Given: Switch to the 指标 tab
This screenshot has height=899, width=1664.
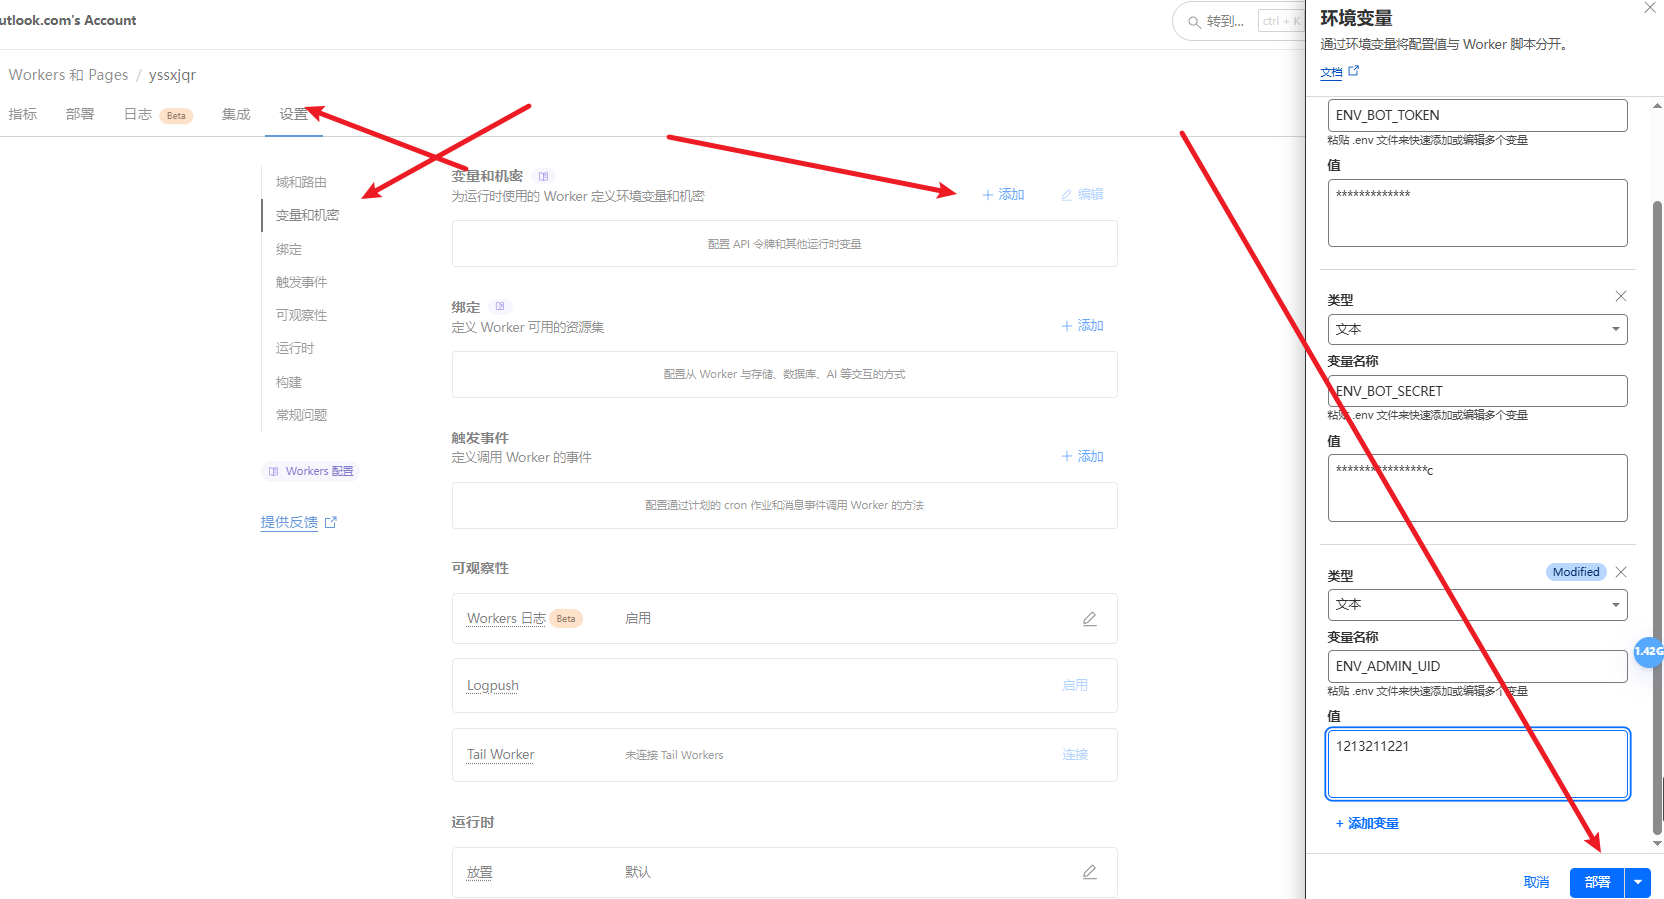Looking at the screenshot, I should [x=23, y=114].
